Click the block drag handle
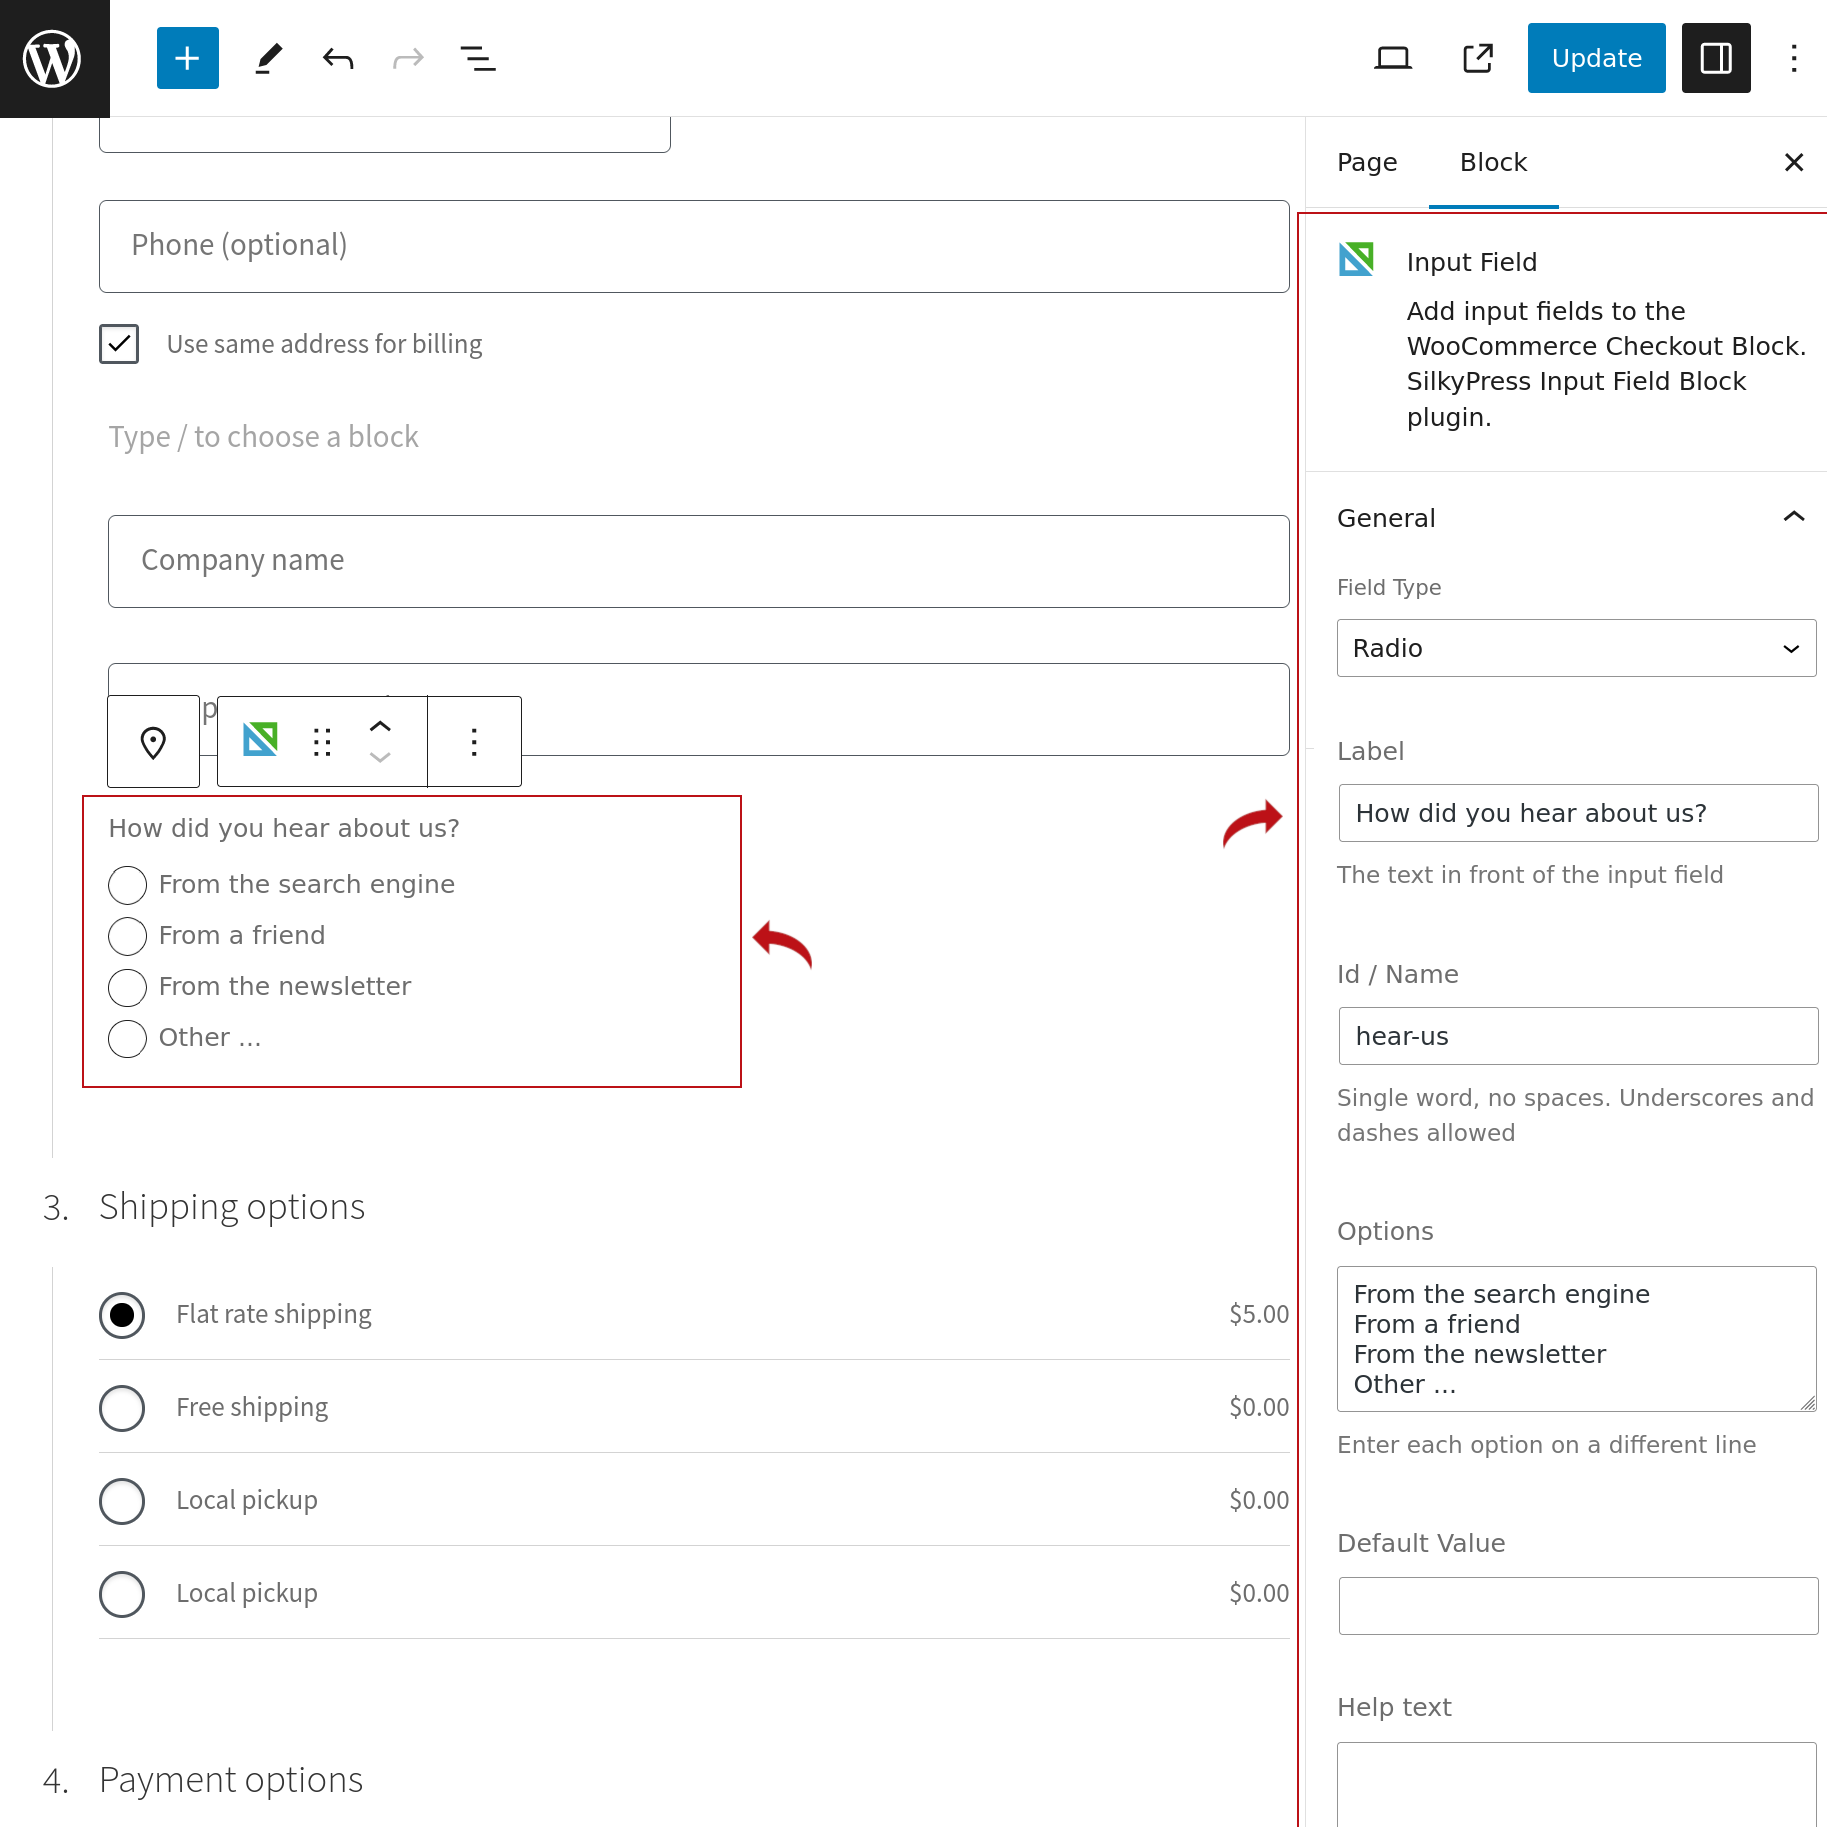The image size is (1827, 1827). tap(322, 742)
